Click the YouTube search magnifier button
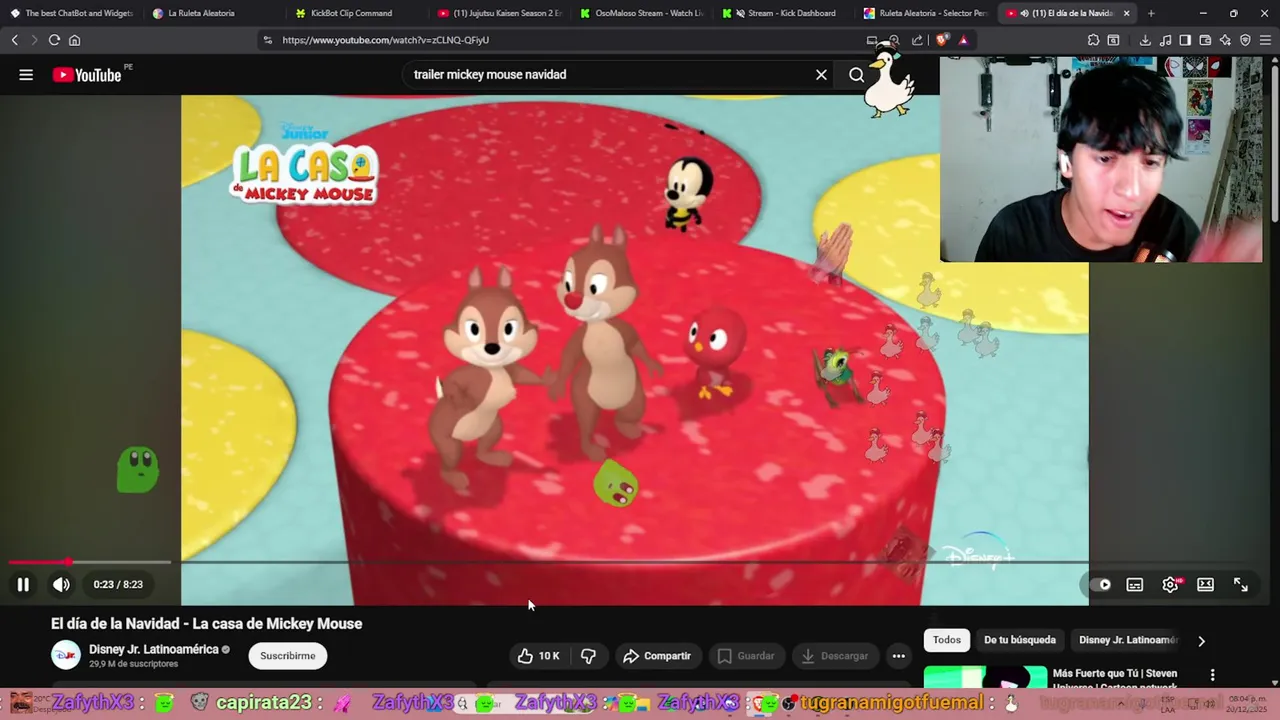The height and width of the screenshot is (720, 1280). [x=857, y=75]
